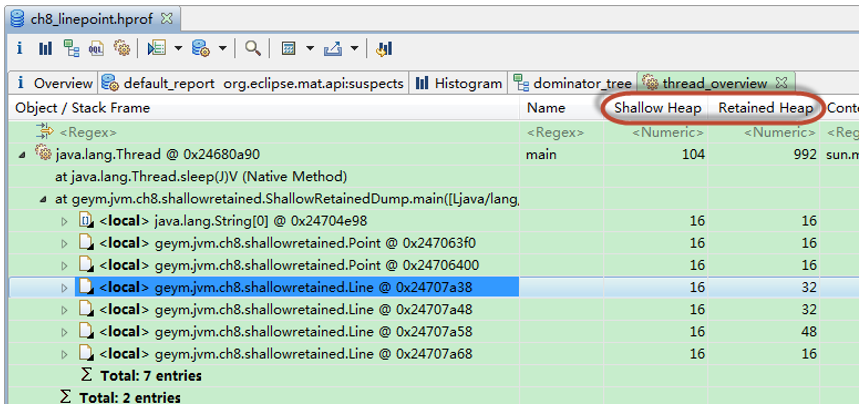Collapse the java.lang.Thread @ 0x24680a90 node

click(x=23, y=155)
